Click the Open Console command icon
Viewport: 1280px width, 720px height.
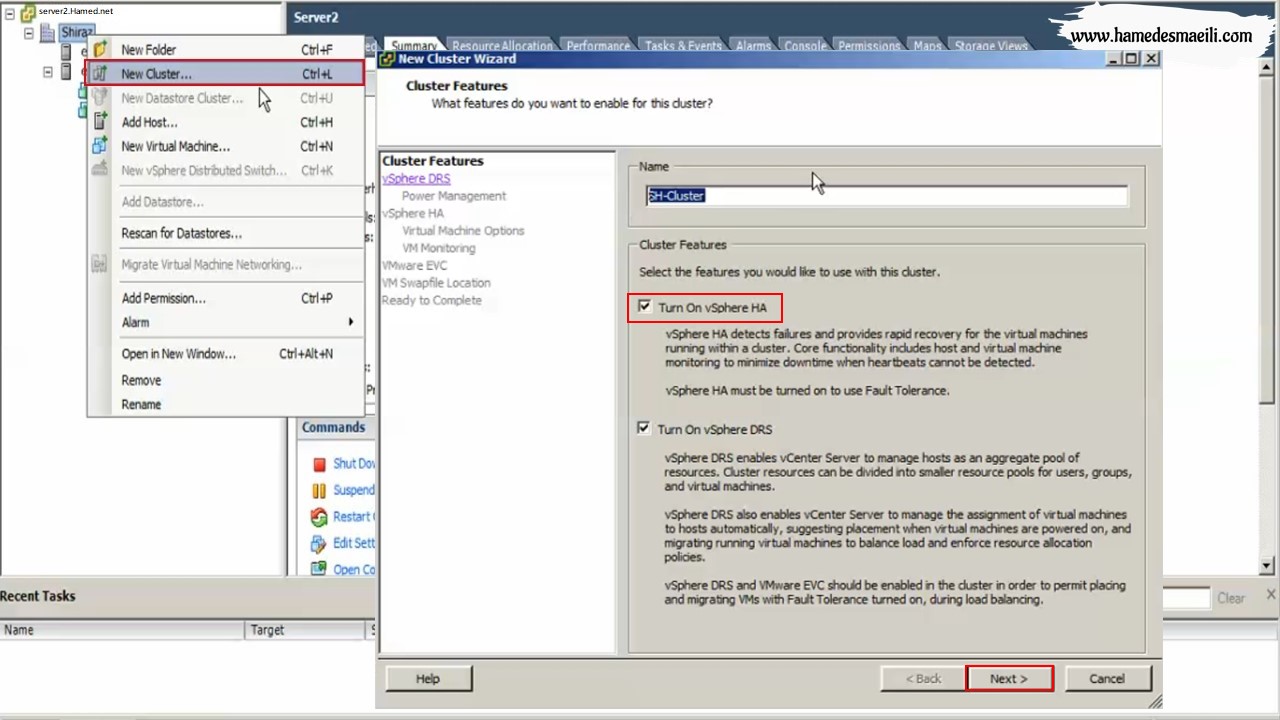tap(319, 569)
